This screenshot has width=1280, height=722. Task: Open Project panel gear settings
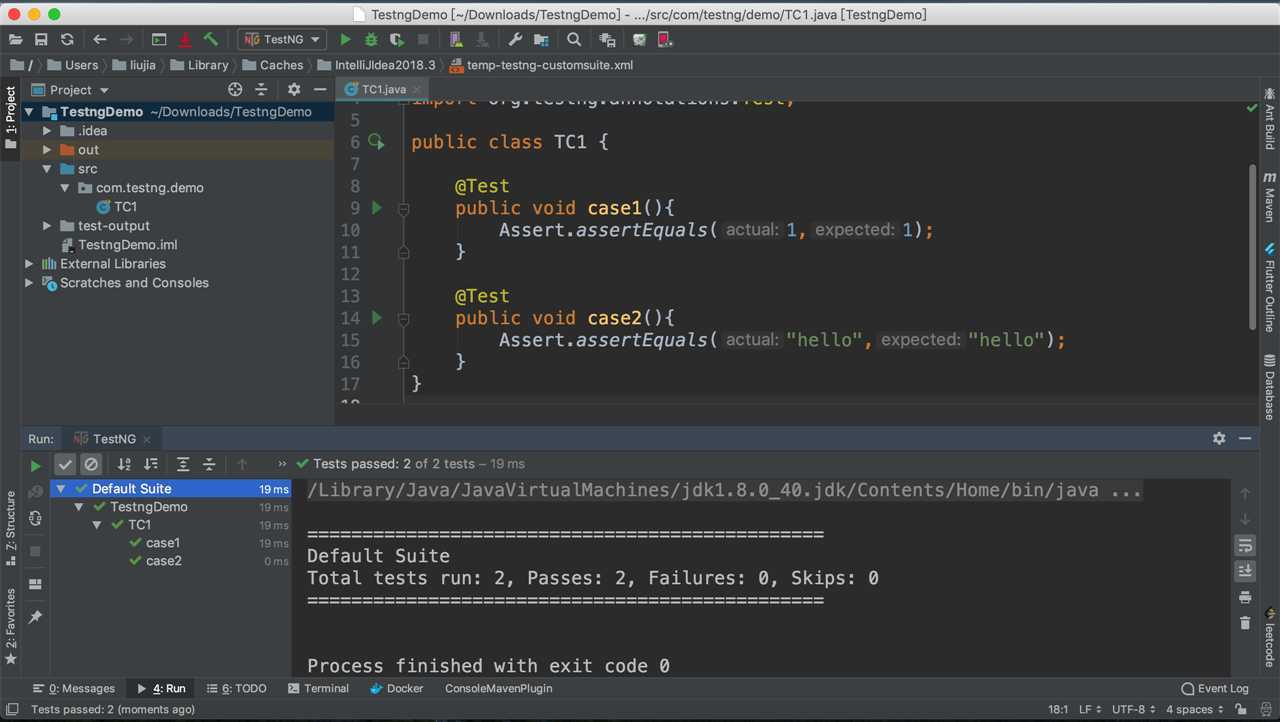(294, 89)
